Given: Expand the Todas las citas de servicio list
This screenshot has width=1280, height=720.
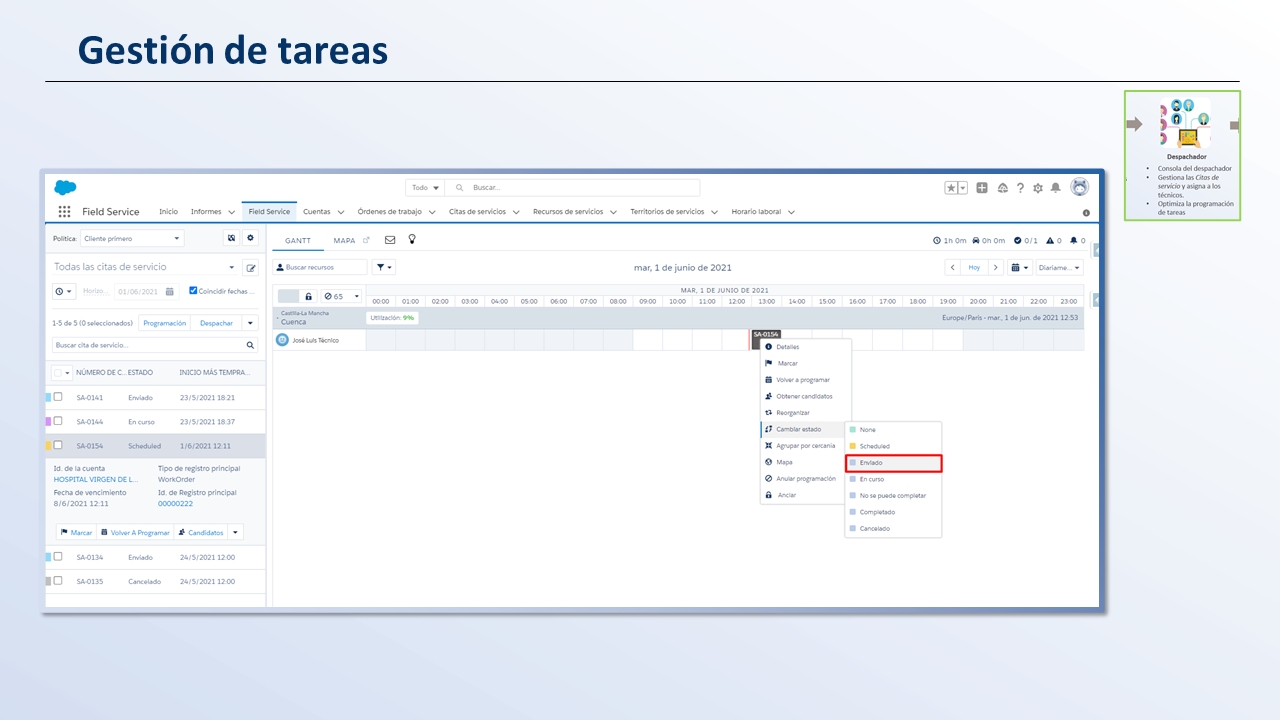Looking at the screenshot, I should pos(232,268).
